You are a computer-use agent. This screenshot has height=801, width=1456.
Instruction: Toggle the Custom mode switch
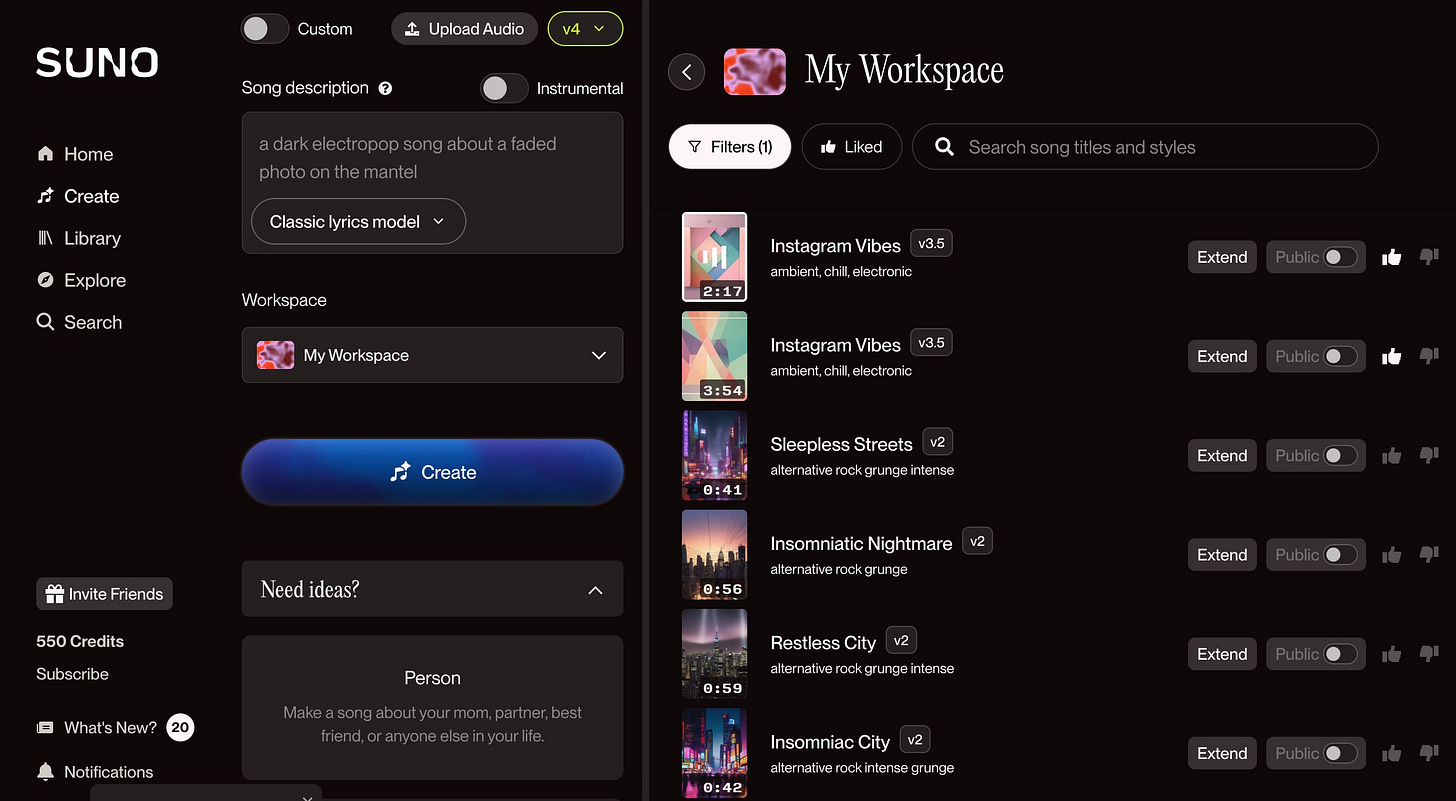[265, 29]
